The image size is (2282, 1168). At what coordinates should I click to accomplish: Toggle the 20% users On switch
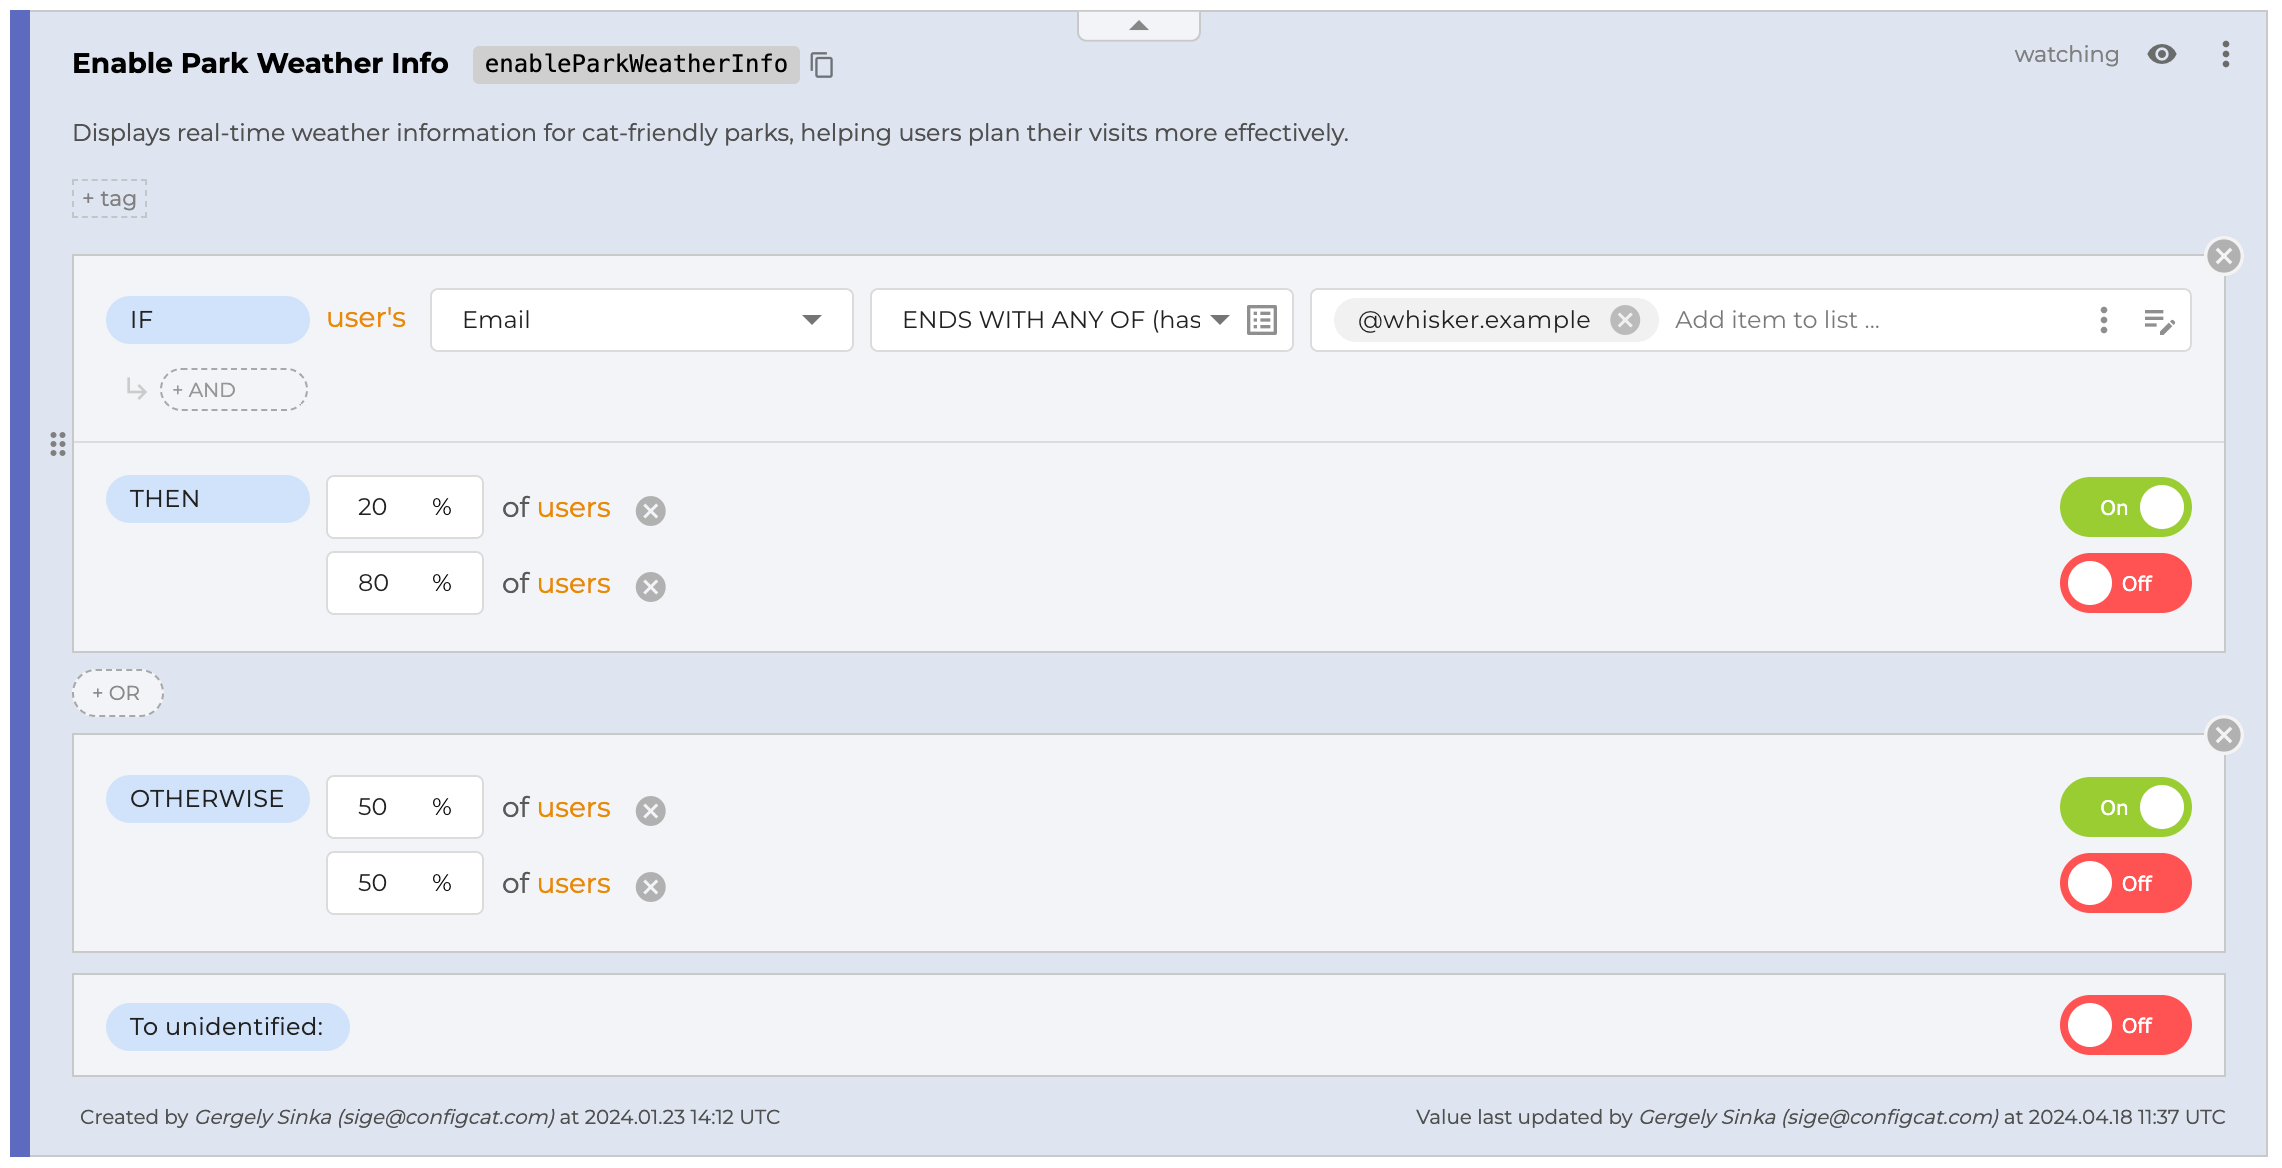(x=2125, y=508)
